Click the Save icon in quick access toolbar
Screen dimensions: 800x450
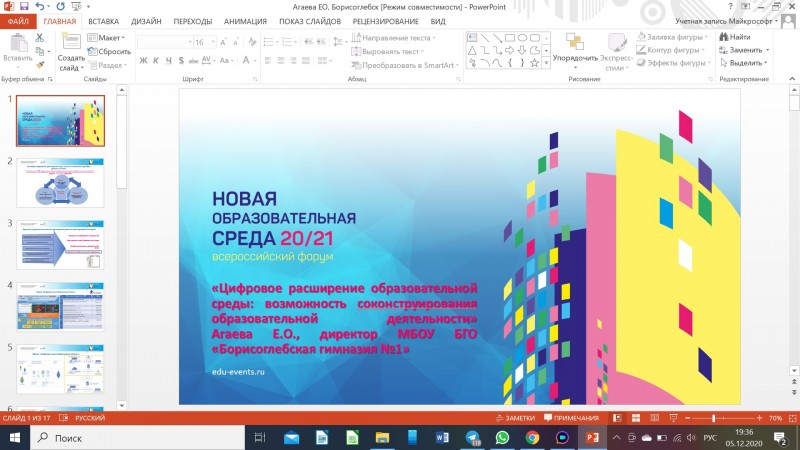click(x=23, y=6)
